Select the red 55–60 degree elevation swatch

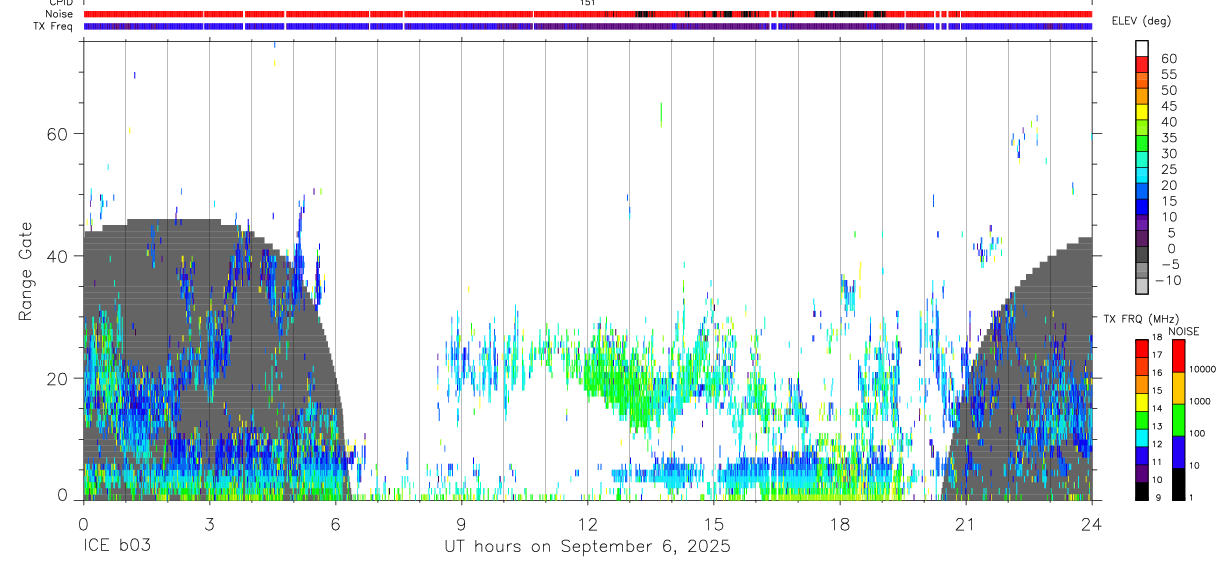1142,65
